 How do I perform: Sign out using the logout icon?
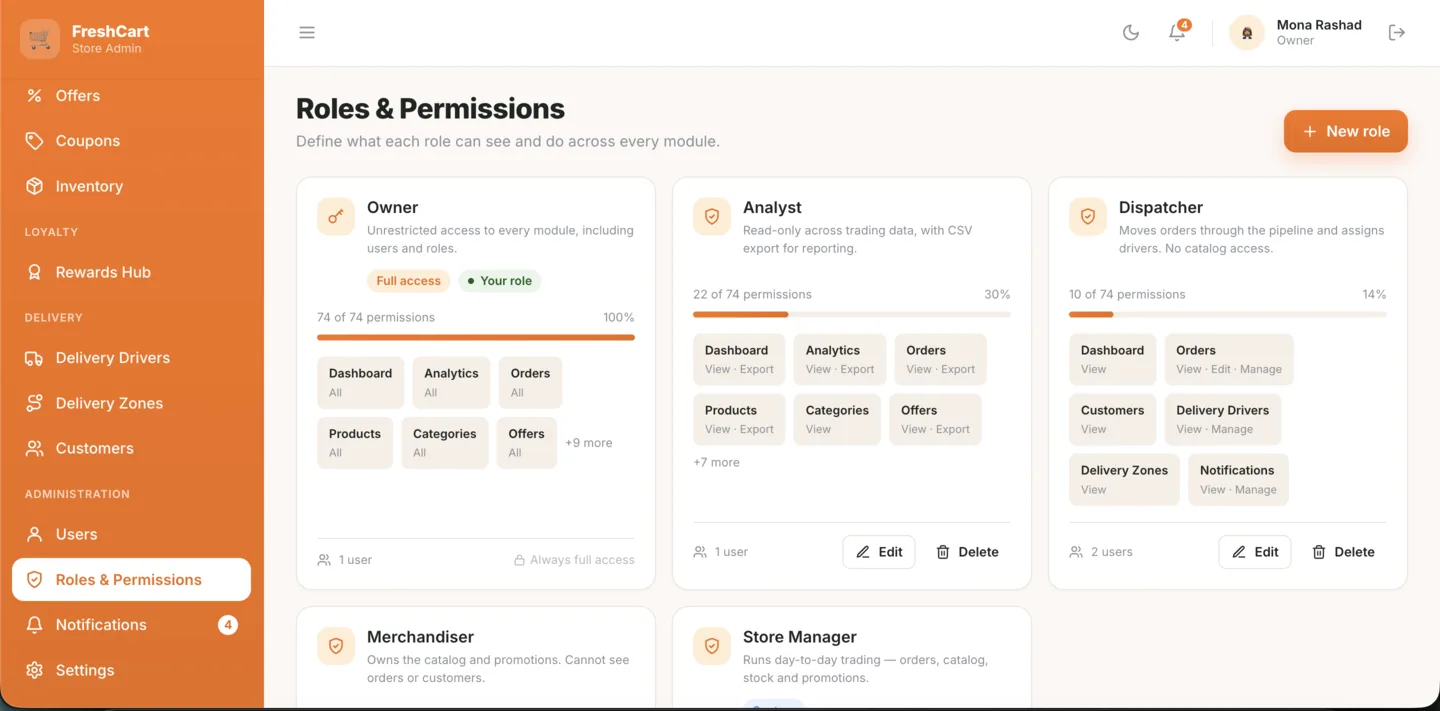tap(1397, 33)
